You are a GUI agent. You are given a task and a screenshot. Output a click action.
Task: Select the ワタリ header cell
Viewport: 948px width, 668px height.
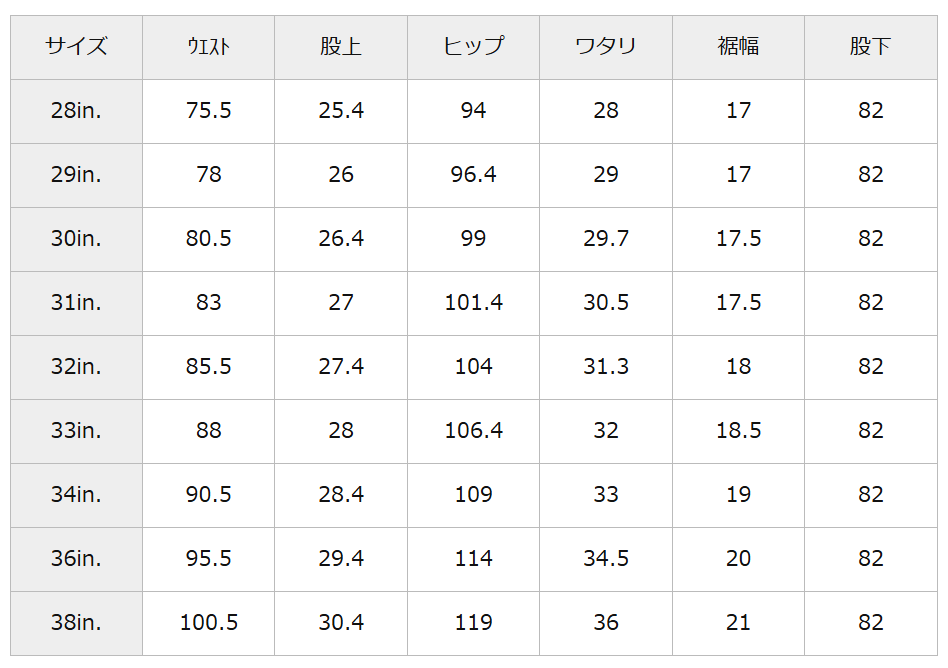click(x=606, y=46)
